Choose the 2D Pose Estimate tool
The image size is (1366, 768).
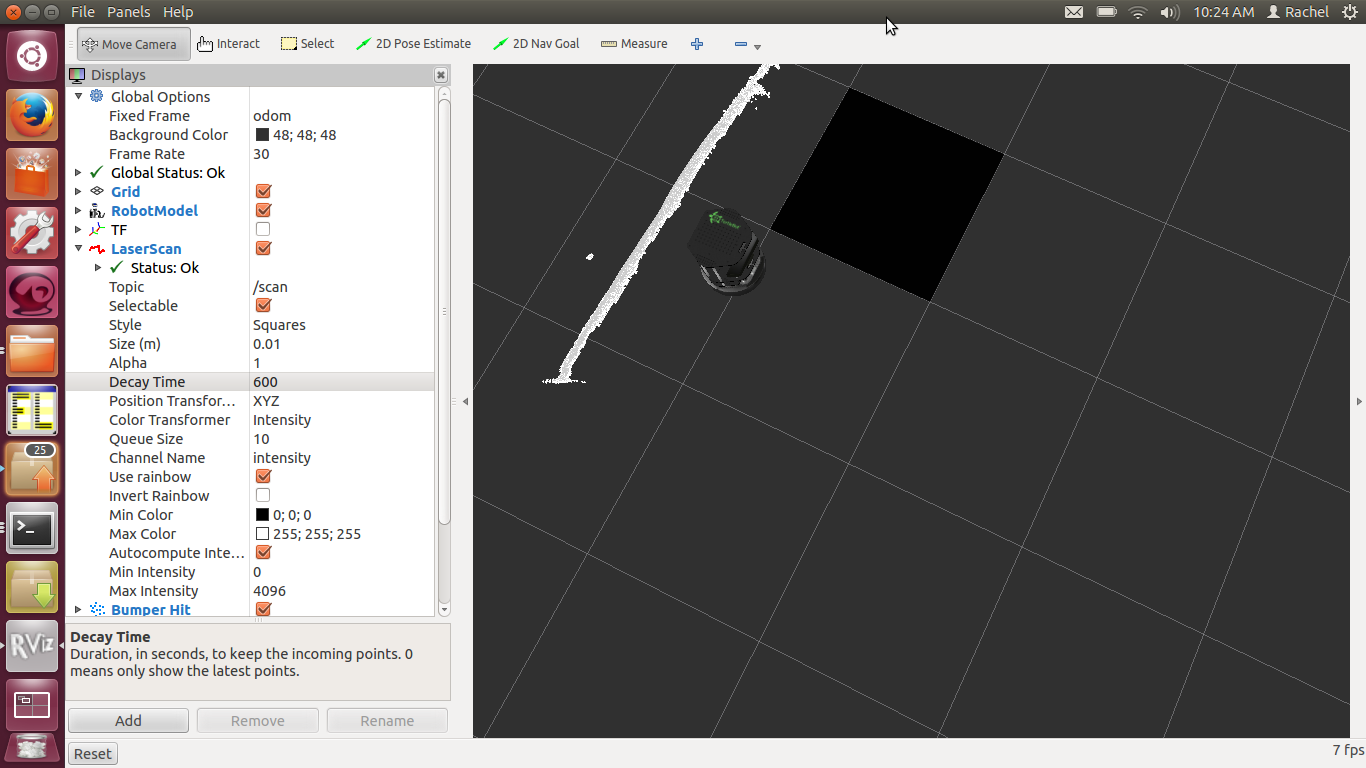click(x=413, y=44)
